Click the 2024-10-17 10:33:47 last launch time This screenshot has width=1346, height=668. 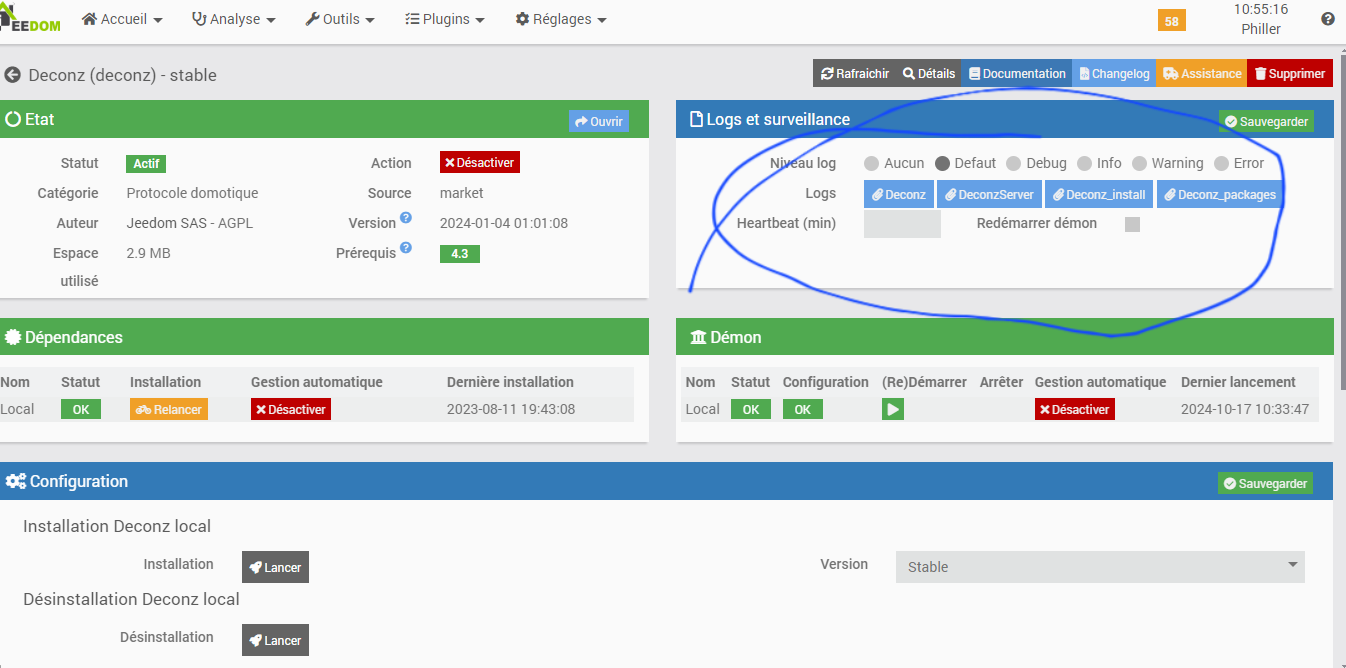pyautogui.click(x=1245, y=409)
